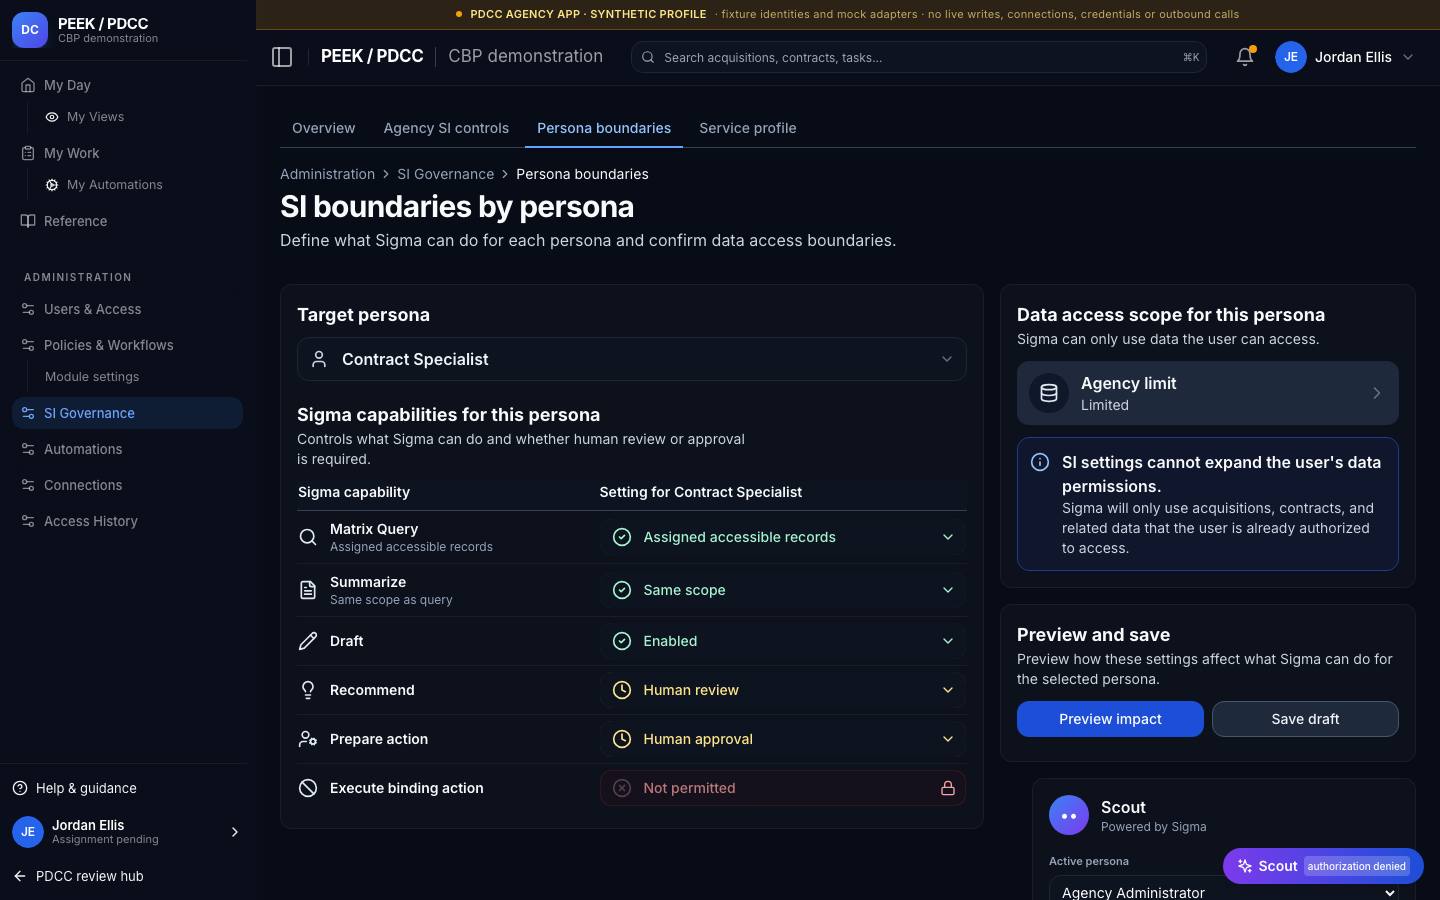Open the Summarize Same scope dropdown
Image resolution: width=1440 pixels, height=900 pixels.
click(x=783, y=590)
